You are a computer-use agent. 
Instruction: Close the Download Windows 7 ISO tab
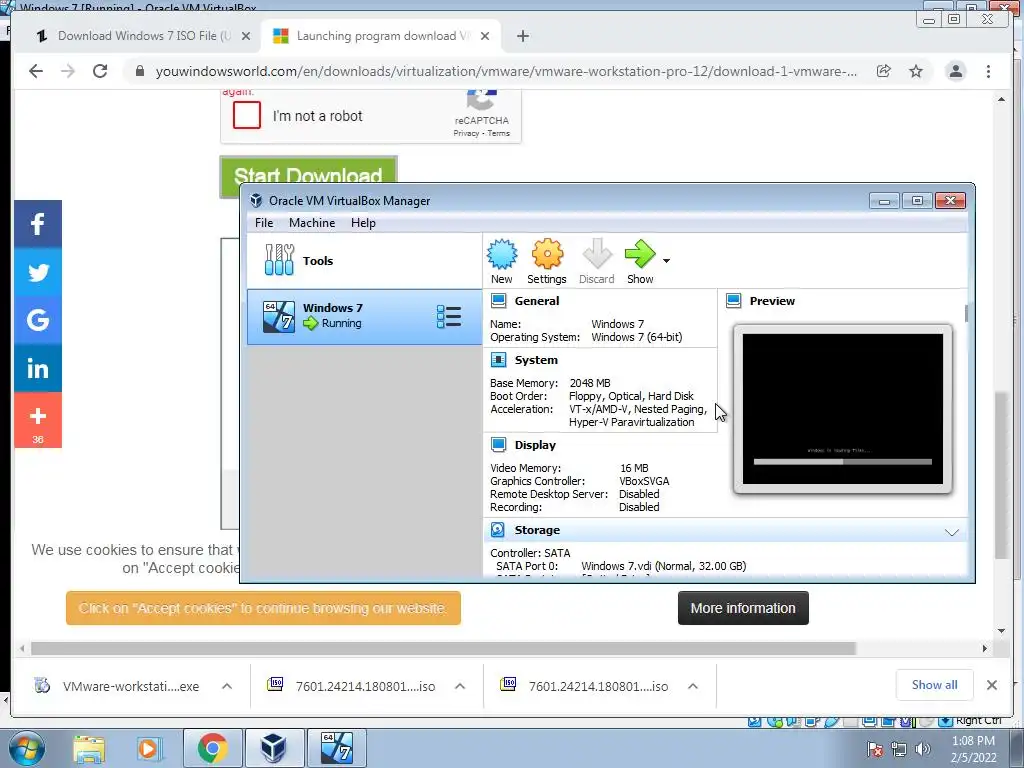[246, 36]
